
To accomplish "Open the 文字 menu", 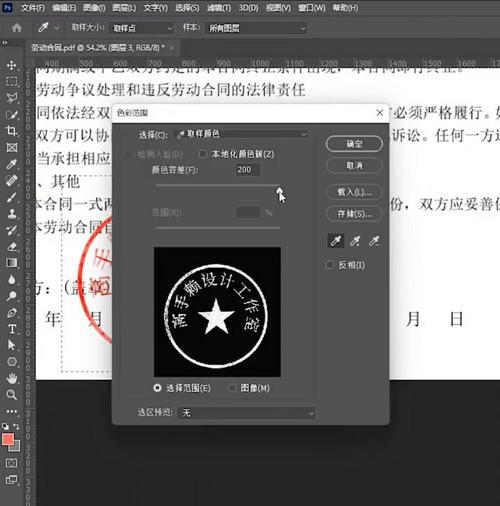I will (x=156, y=8).
